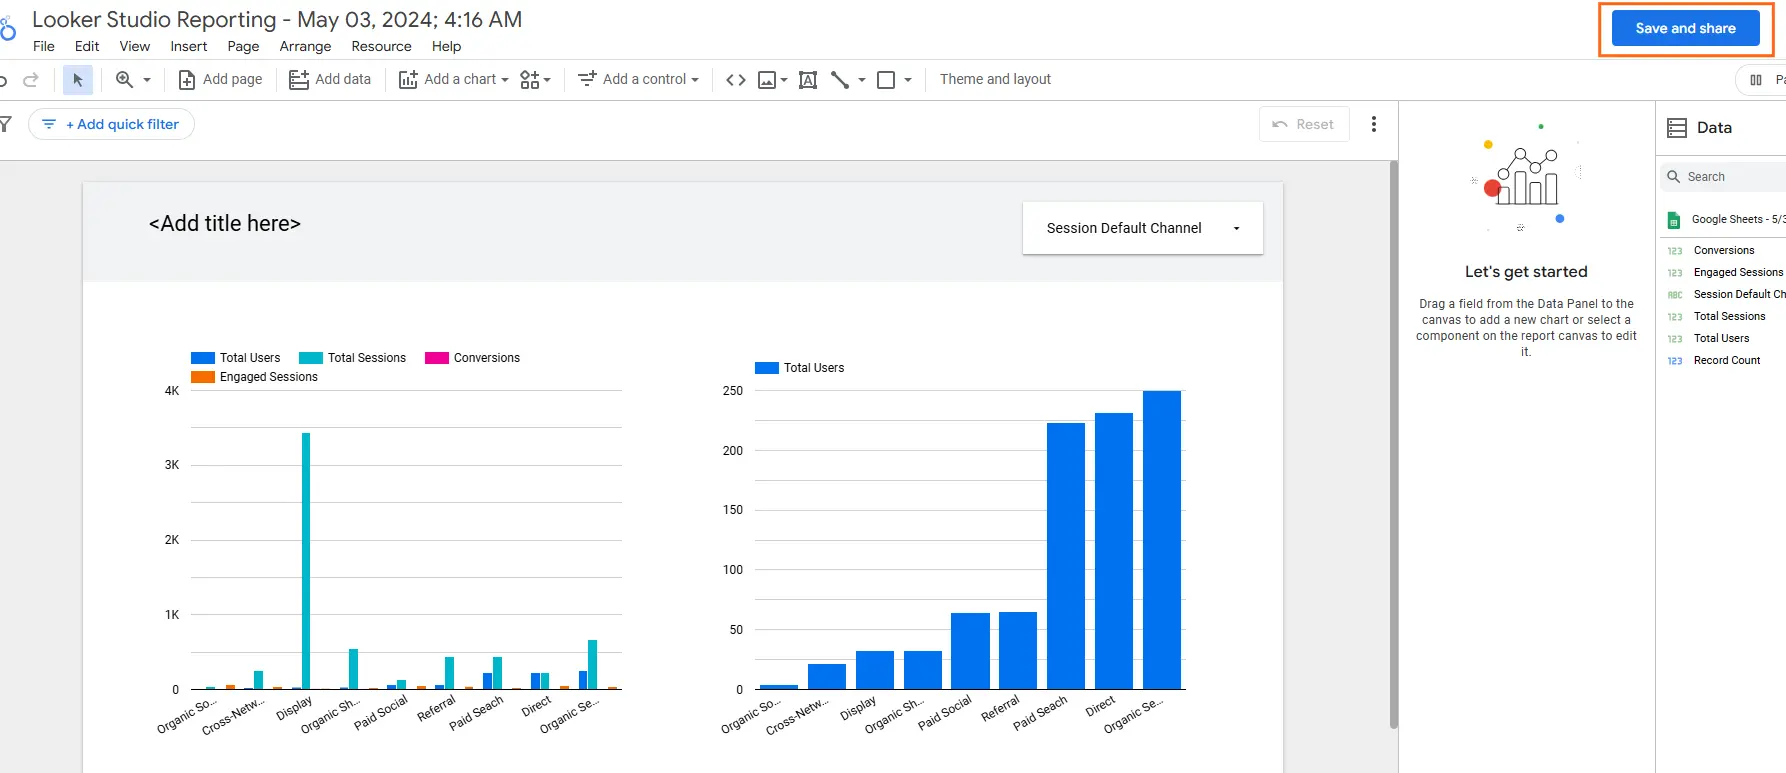The width and height of the screenshot is (1786, 773).
Task: Open Theme and layout panel
Action: [995, 79]
